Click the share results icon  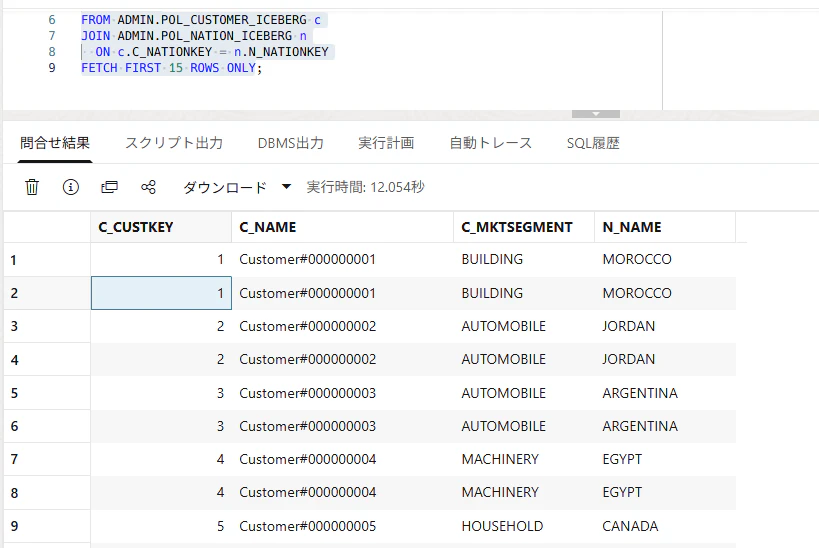[148, 186]
